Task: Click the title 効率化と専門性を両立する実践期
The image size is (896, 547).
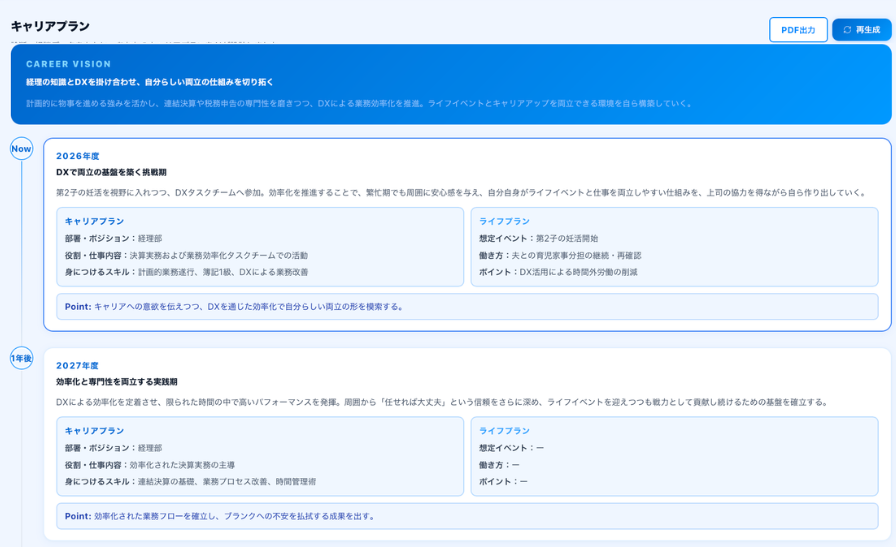Action: 117,382
